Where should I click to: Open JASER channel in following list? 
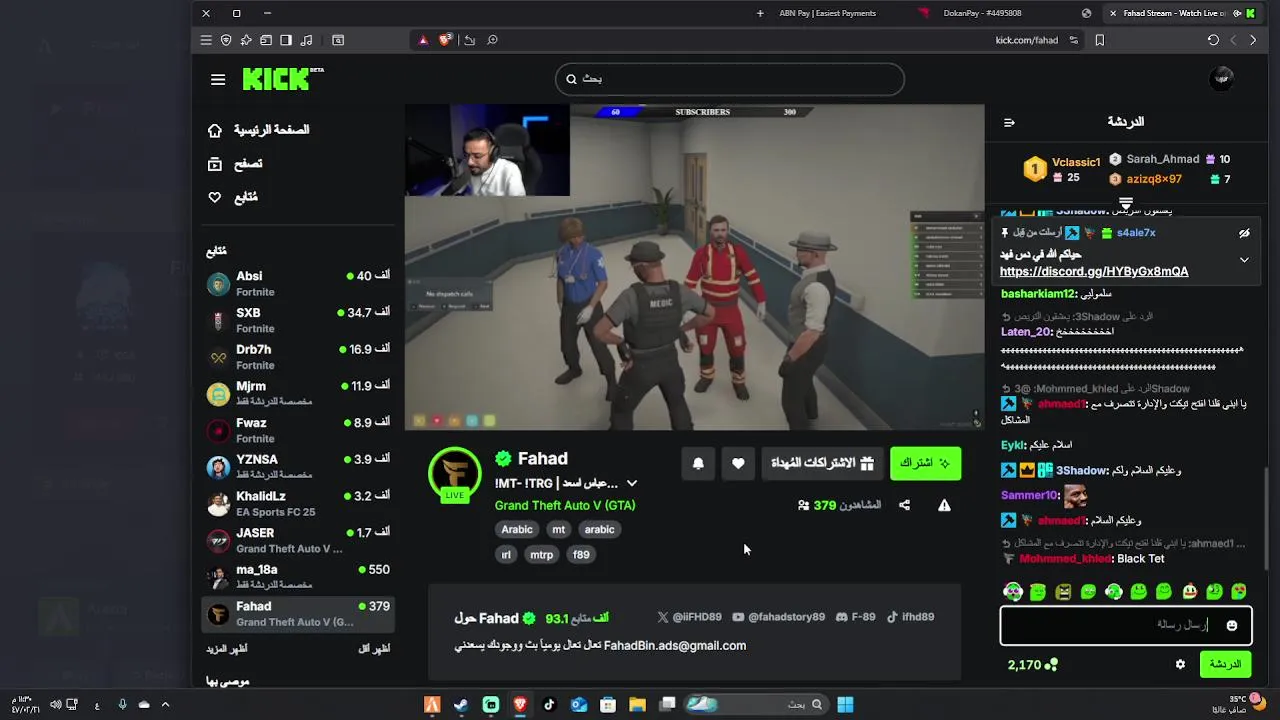298,540
